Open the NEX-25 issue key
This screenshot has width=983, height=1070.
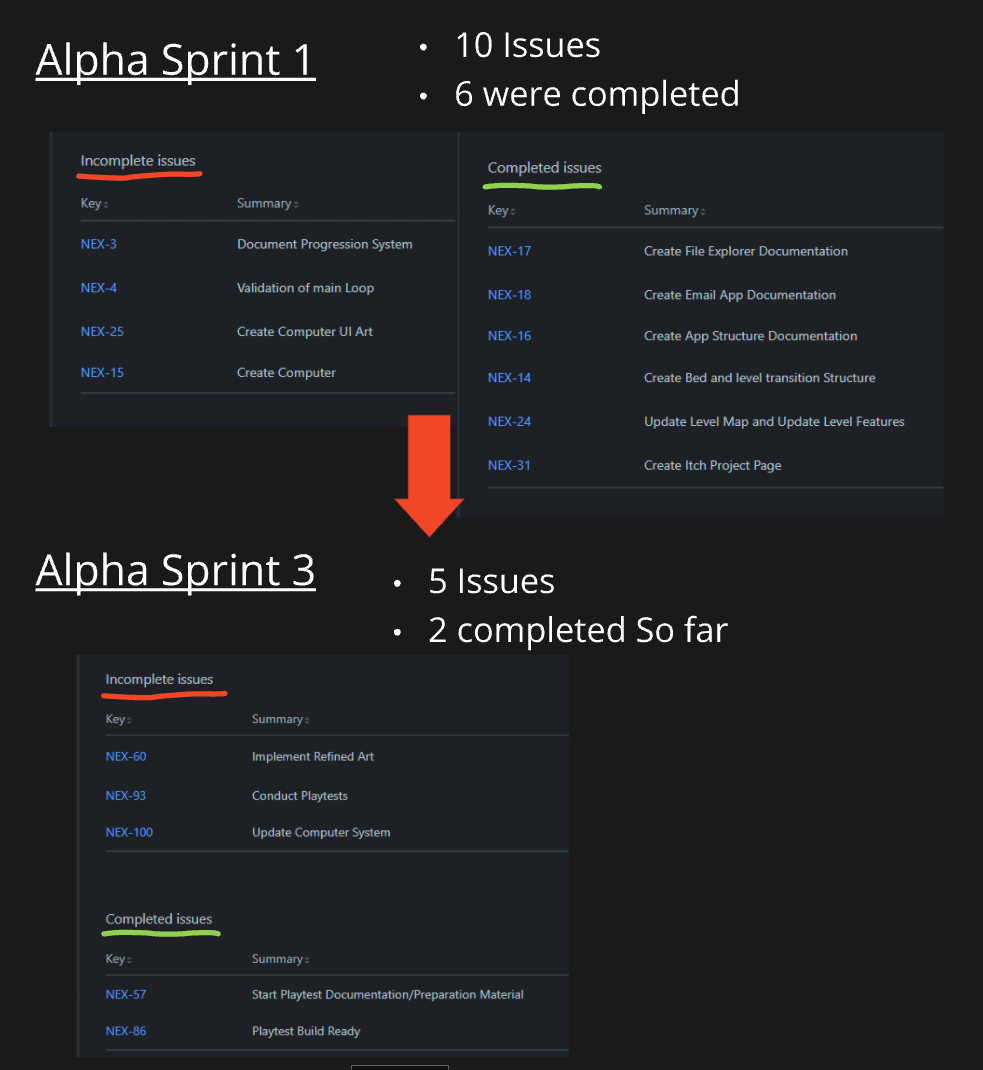pos(102,332)
